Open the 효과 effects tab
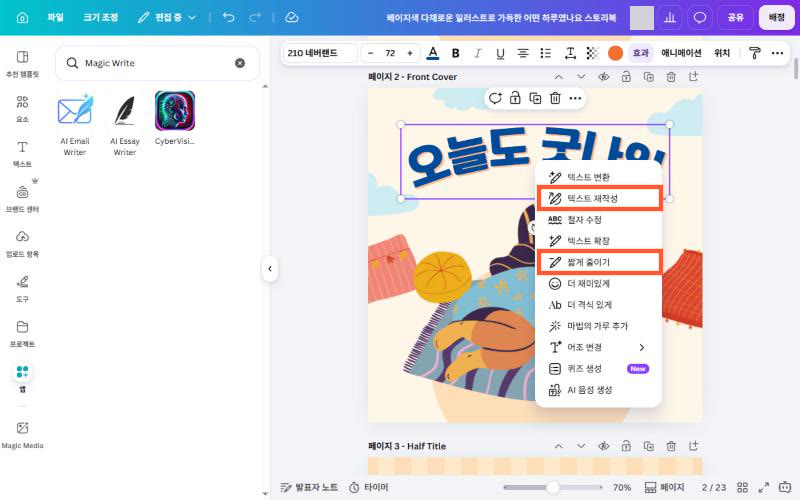 pyautogui.click(x=640, y=53)
